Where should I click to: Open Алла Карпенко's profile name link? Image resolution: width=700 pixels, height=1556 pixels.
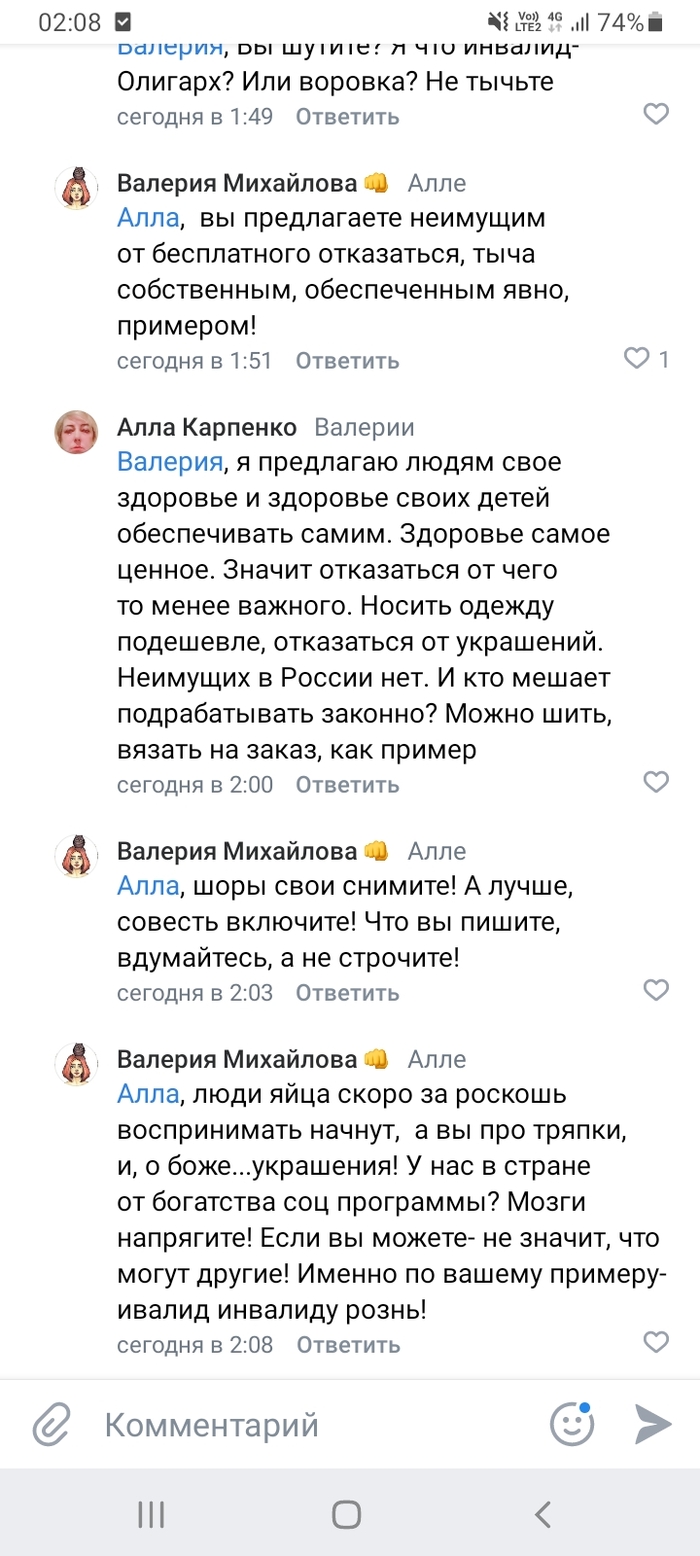click(x=207, y=427)
